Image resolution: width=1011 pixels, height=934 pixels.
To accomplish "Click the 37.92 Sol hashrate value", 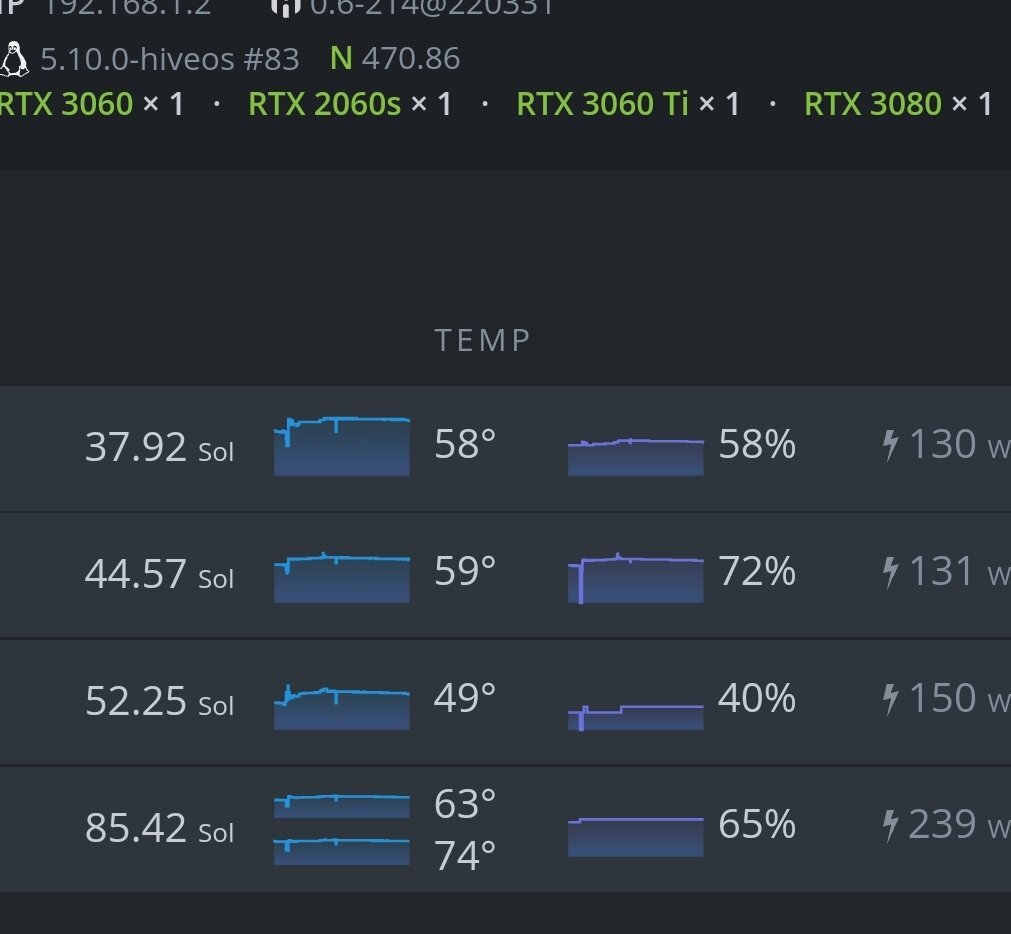I will (159, 447).
